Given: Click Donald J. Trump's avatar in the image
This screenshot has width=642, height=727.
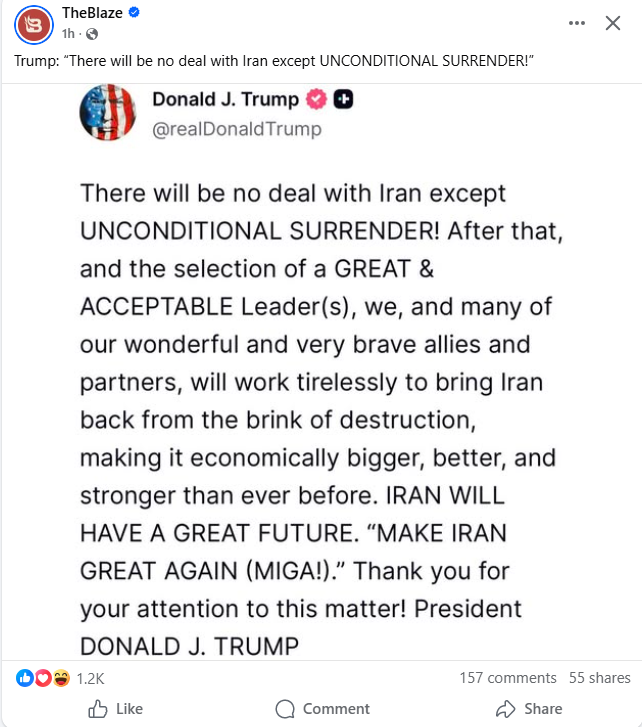Looking at the screenshot, I should [x=109, y=112].
